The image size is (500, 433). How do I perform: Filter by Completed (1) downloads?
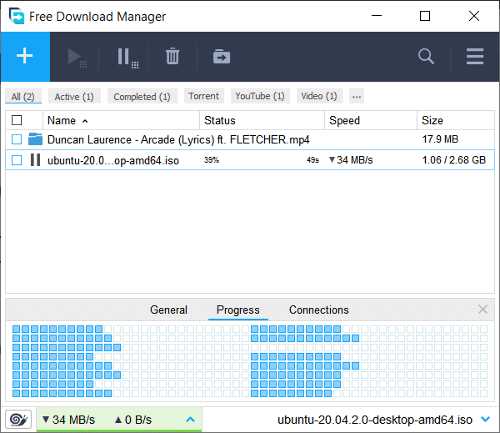coord(142,97)
